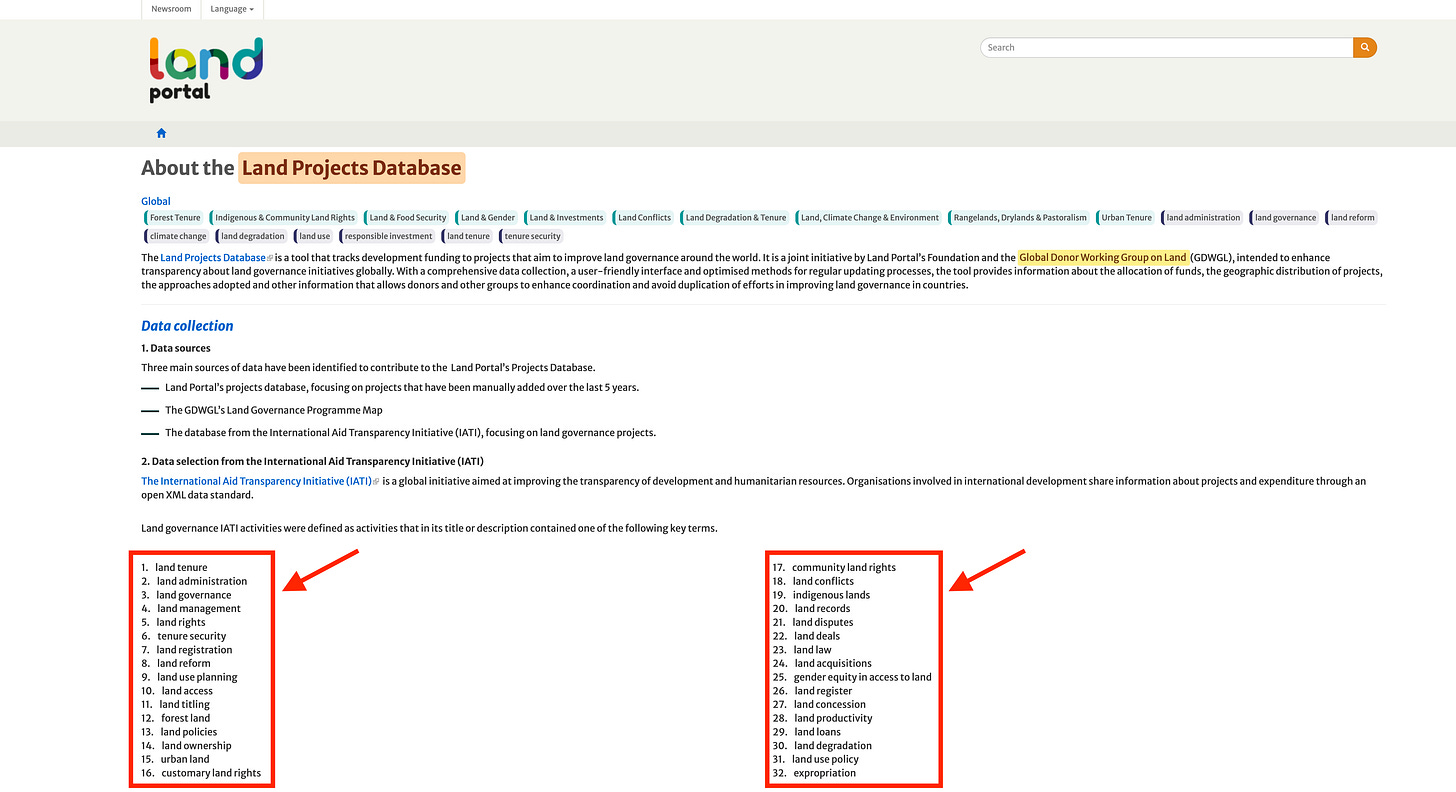Click the 'land acquisitions' key term
Image resolution: width=1456 pixels, height=792 pixels.
pos(833,663)
